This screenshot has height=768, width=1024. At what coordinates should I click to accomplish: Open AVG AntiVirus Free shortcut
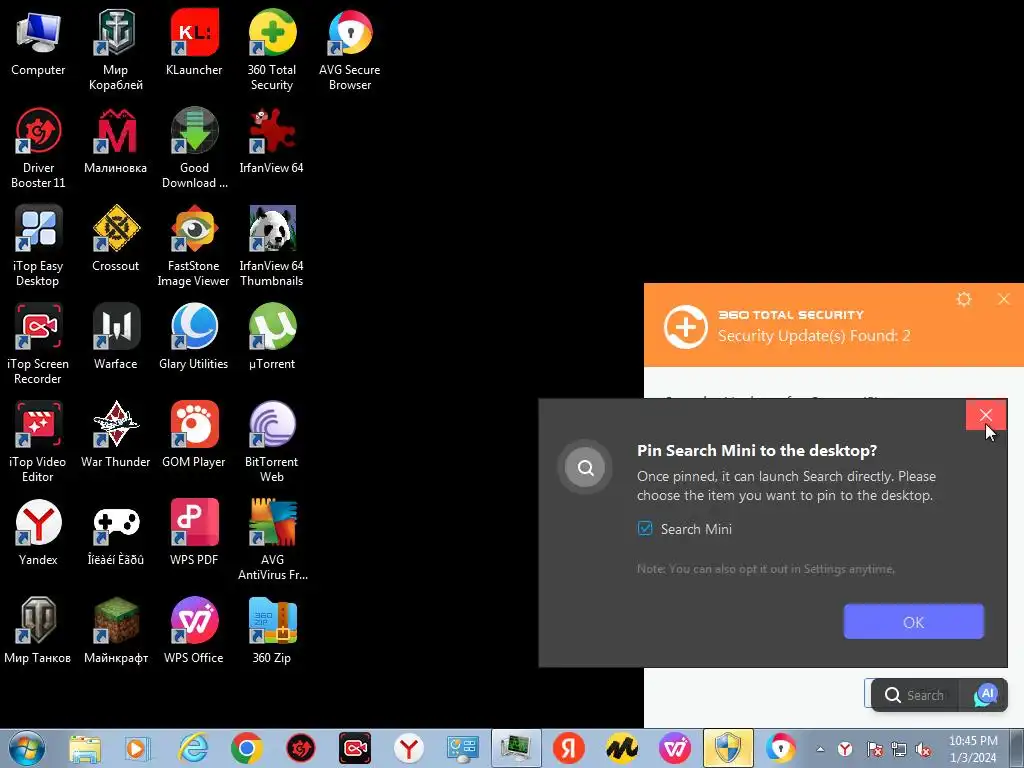pyautogui.click(x=272, y=540)
